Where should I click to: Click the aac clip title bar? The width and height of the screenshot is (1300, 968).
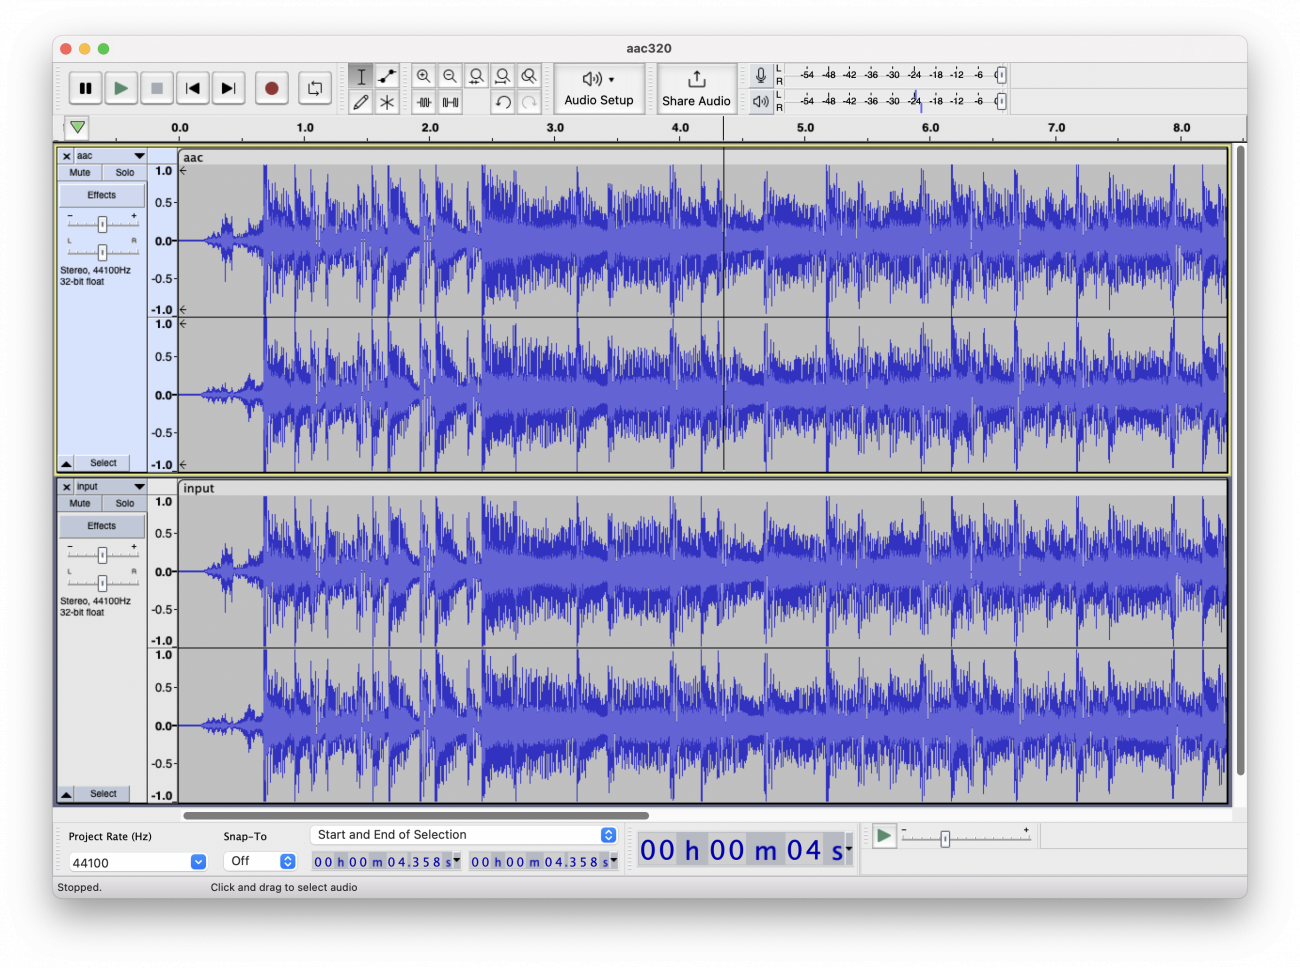(x=703, y=158)
